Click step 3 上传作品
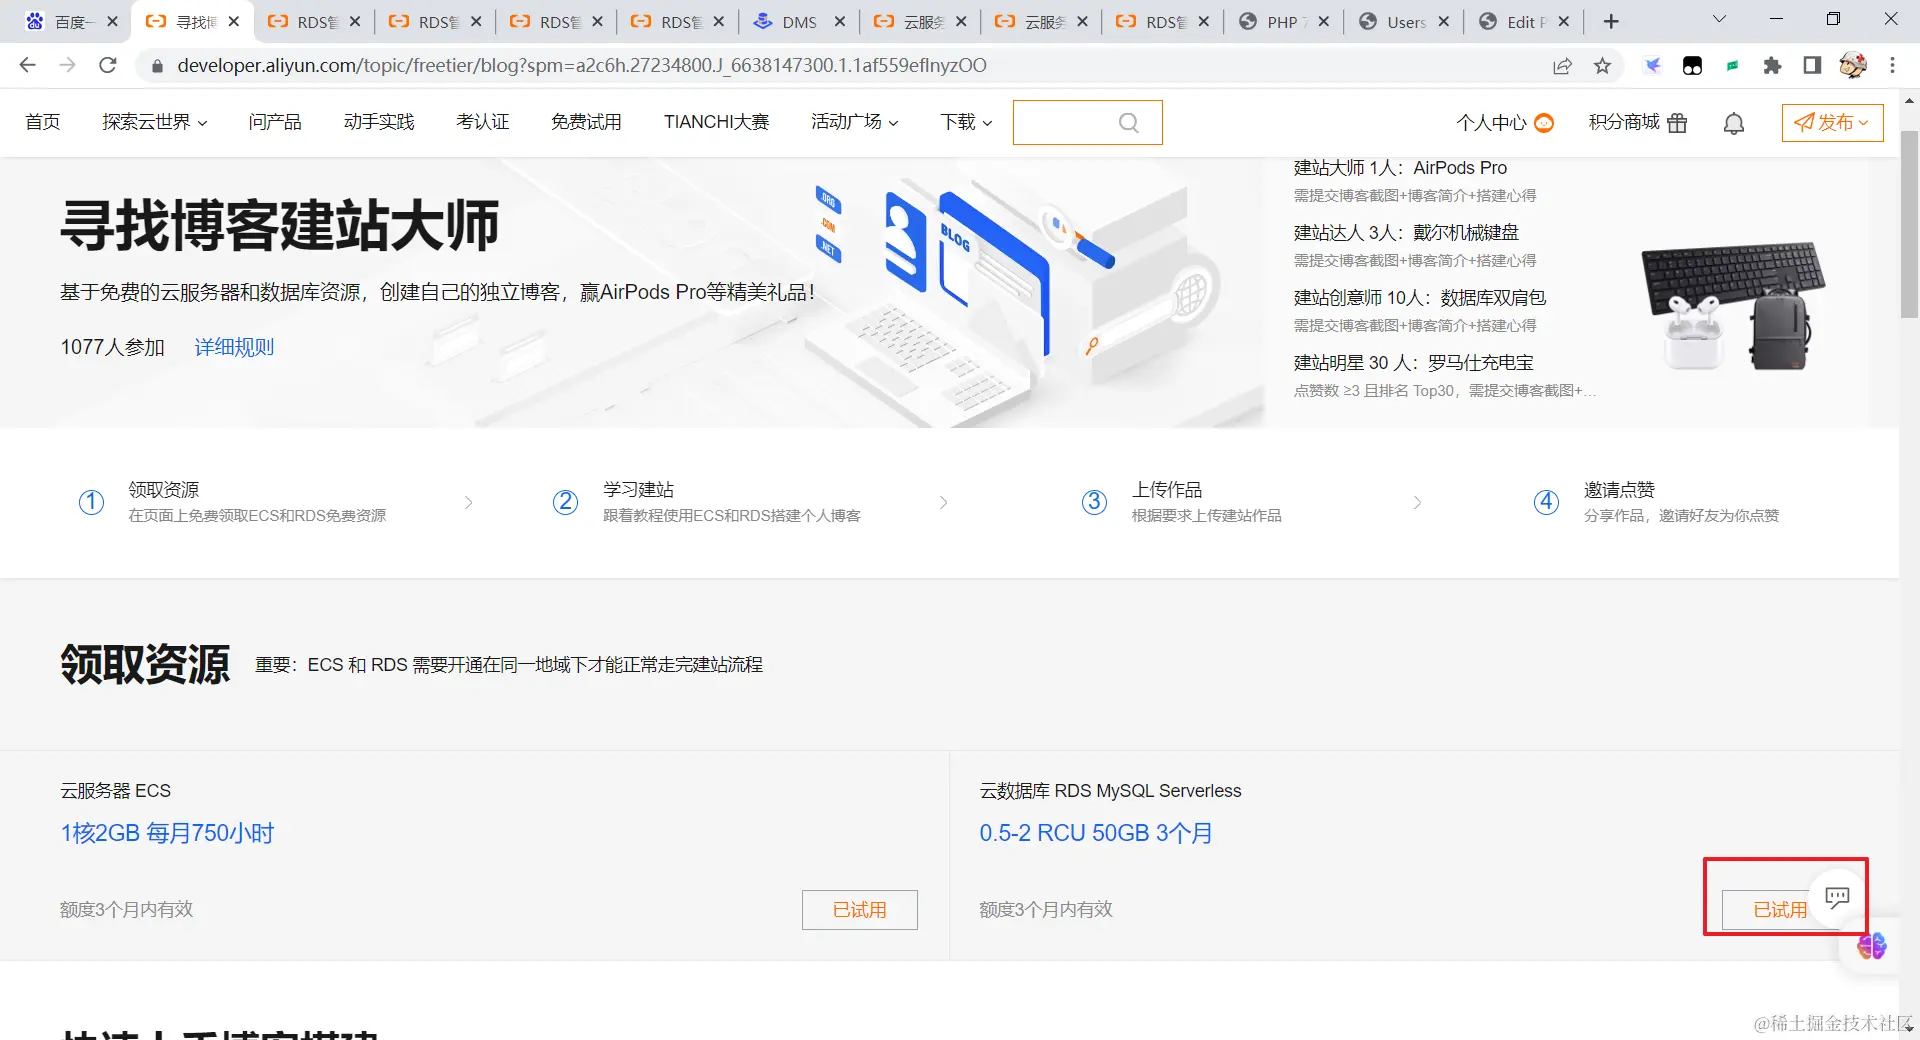 point(1181,502)
